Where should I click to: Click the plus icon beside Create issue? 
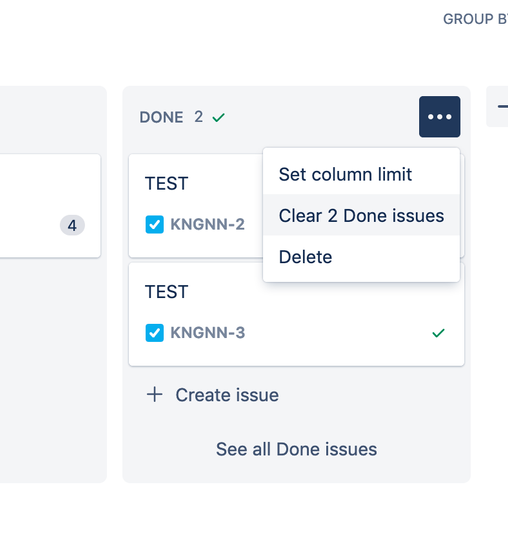154,394
